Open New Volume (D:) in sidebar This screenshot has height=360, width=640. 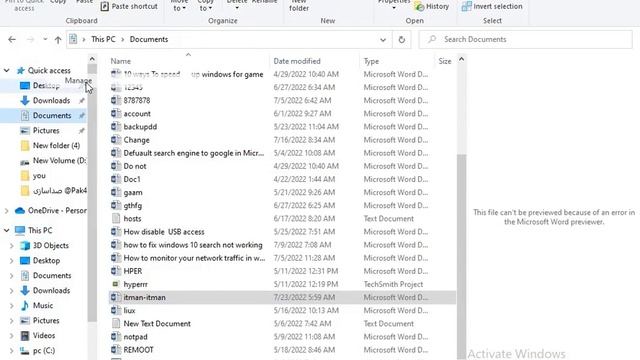pos(59,161)
